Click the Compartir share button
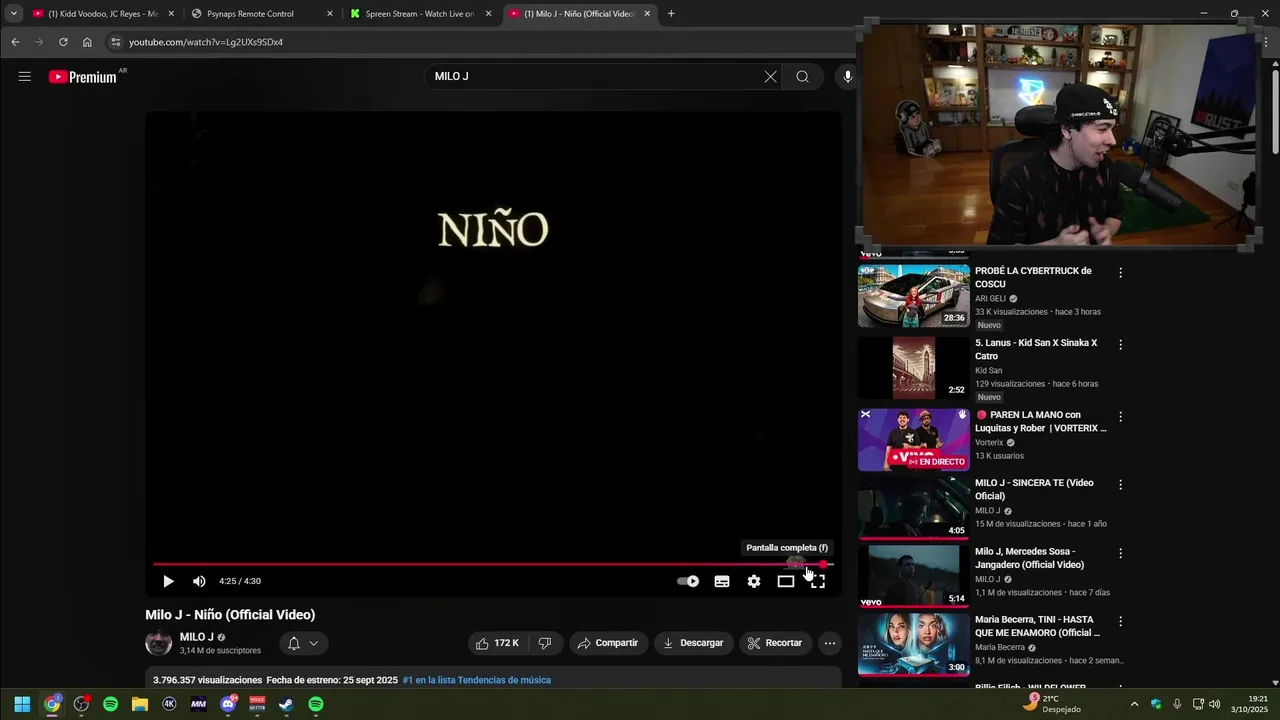 (608, 643)
